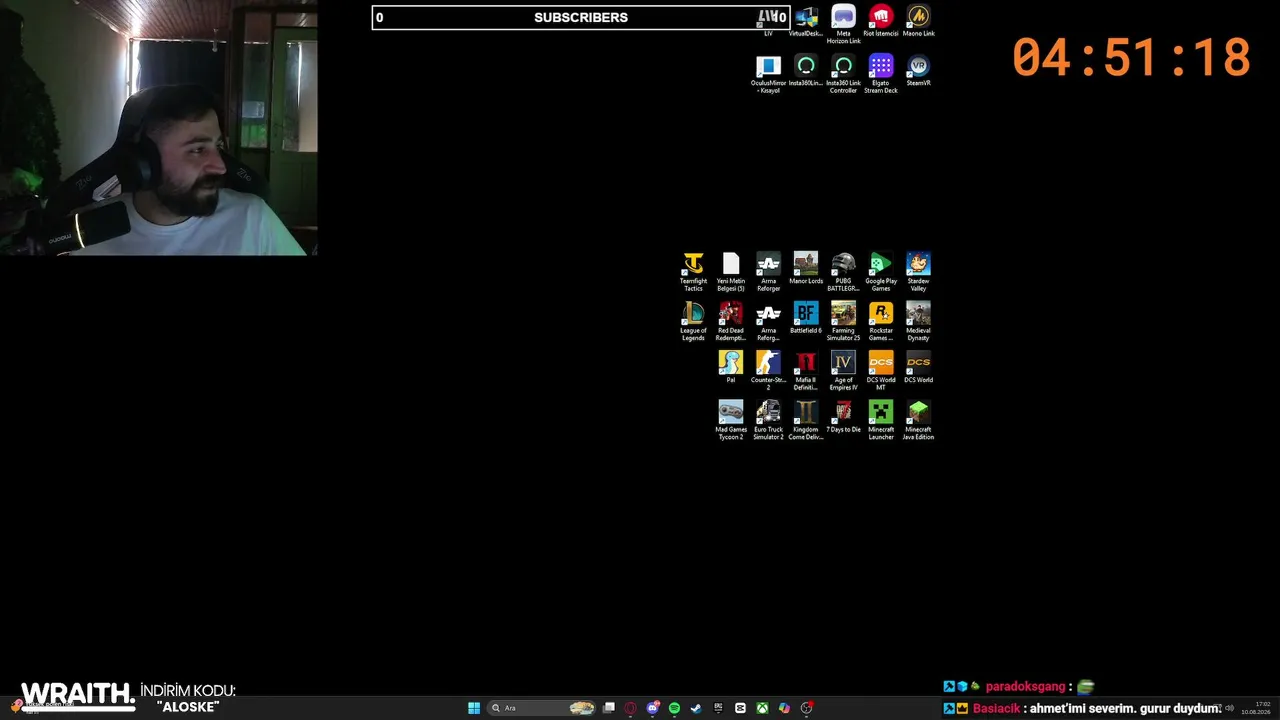Open the Windows Start menu
The height and width of the screenshot is (720, 1280).
(x=474, y=708)
